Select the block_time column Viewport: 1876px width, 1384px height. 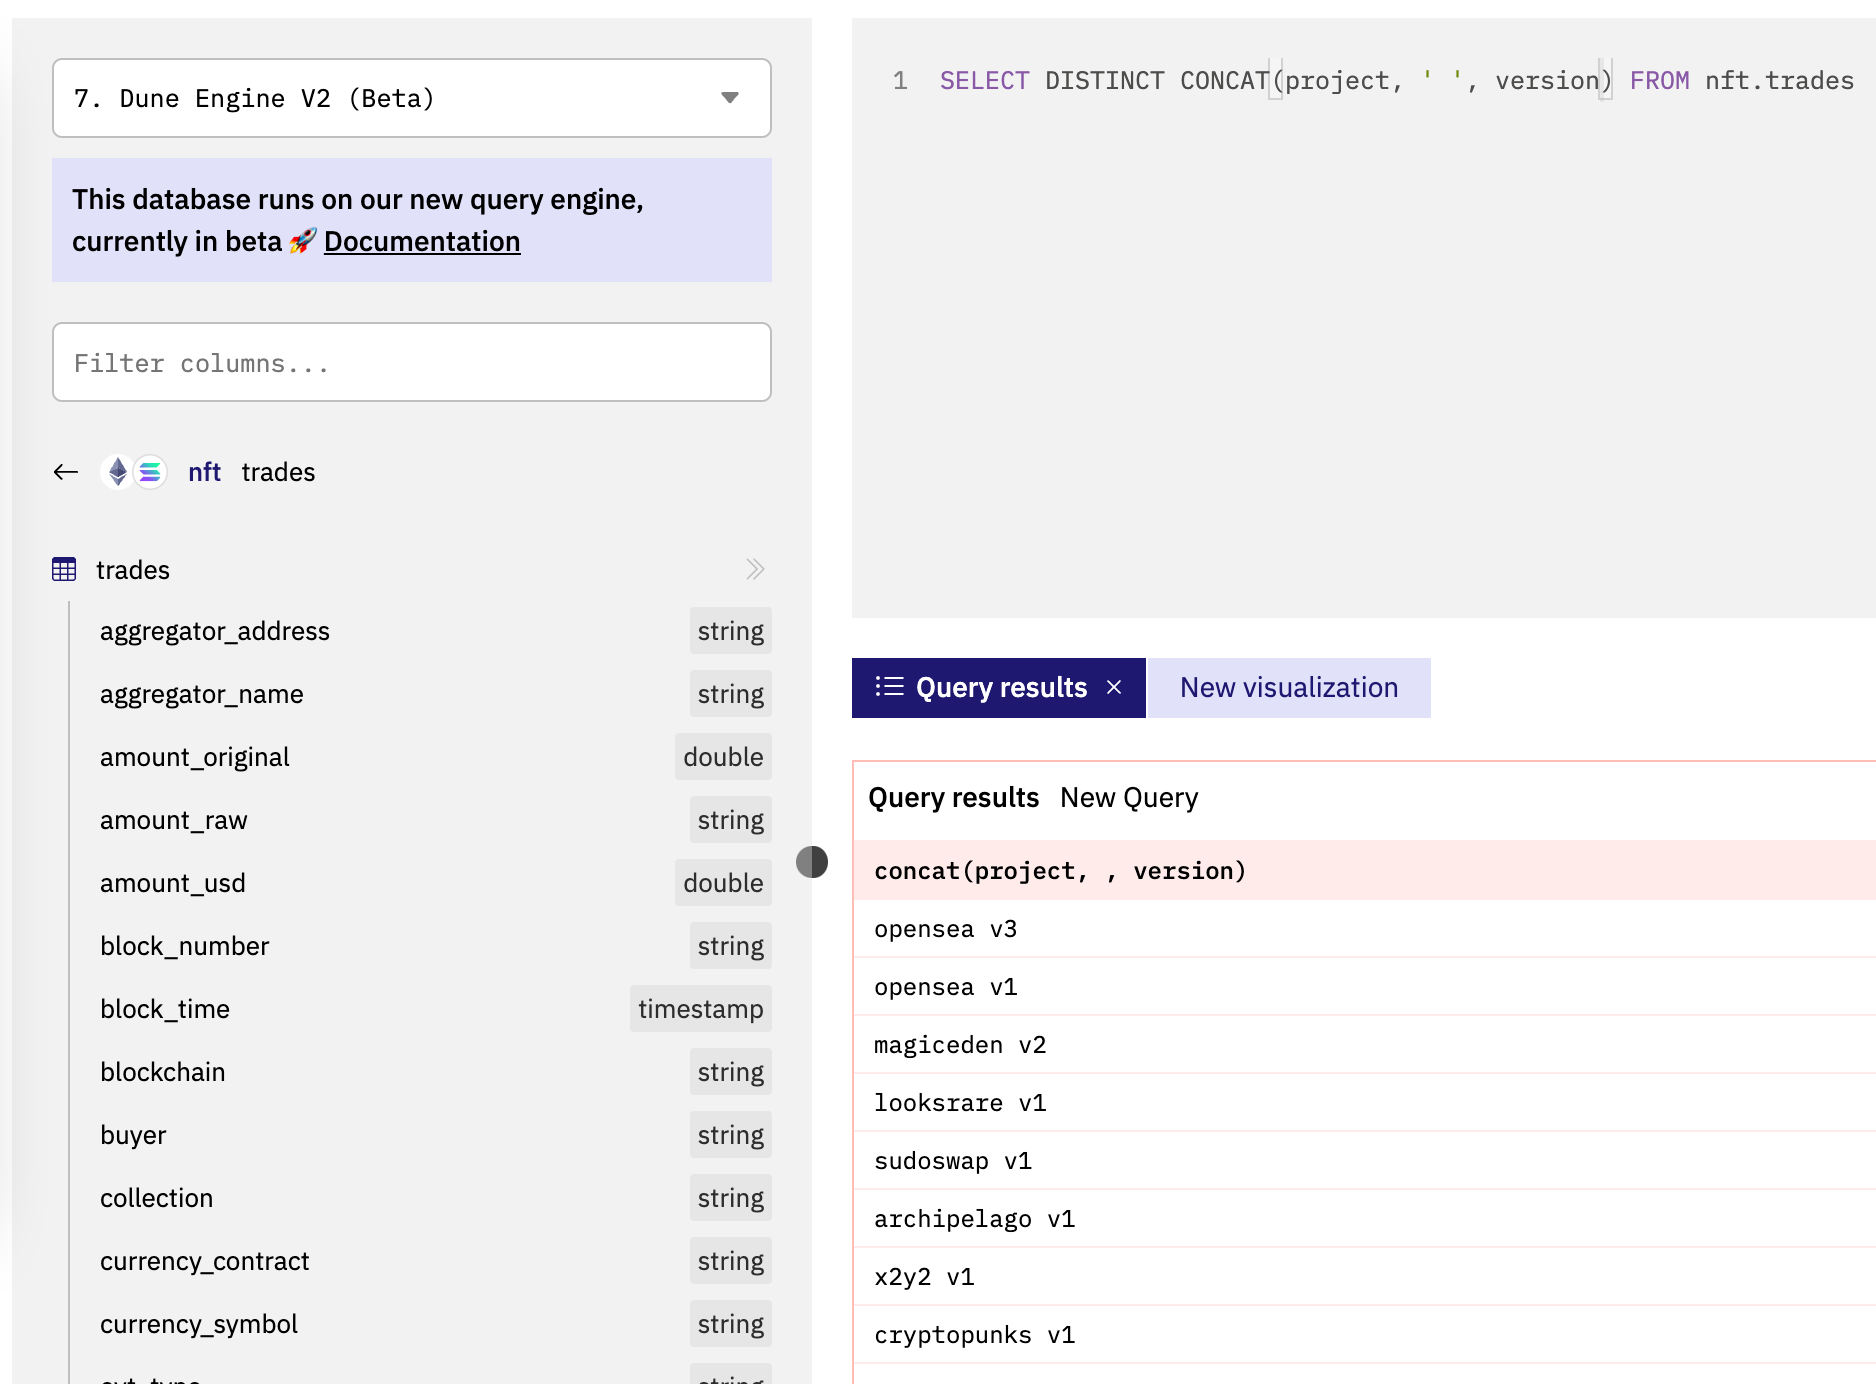[x=165, y=1009]
